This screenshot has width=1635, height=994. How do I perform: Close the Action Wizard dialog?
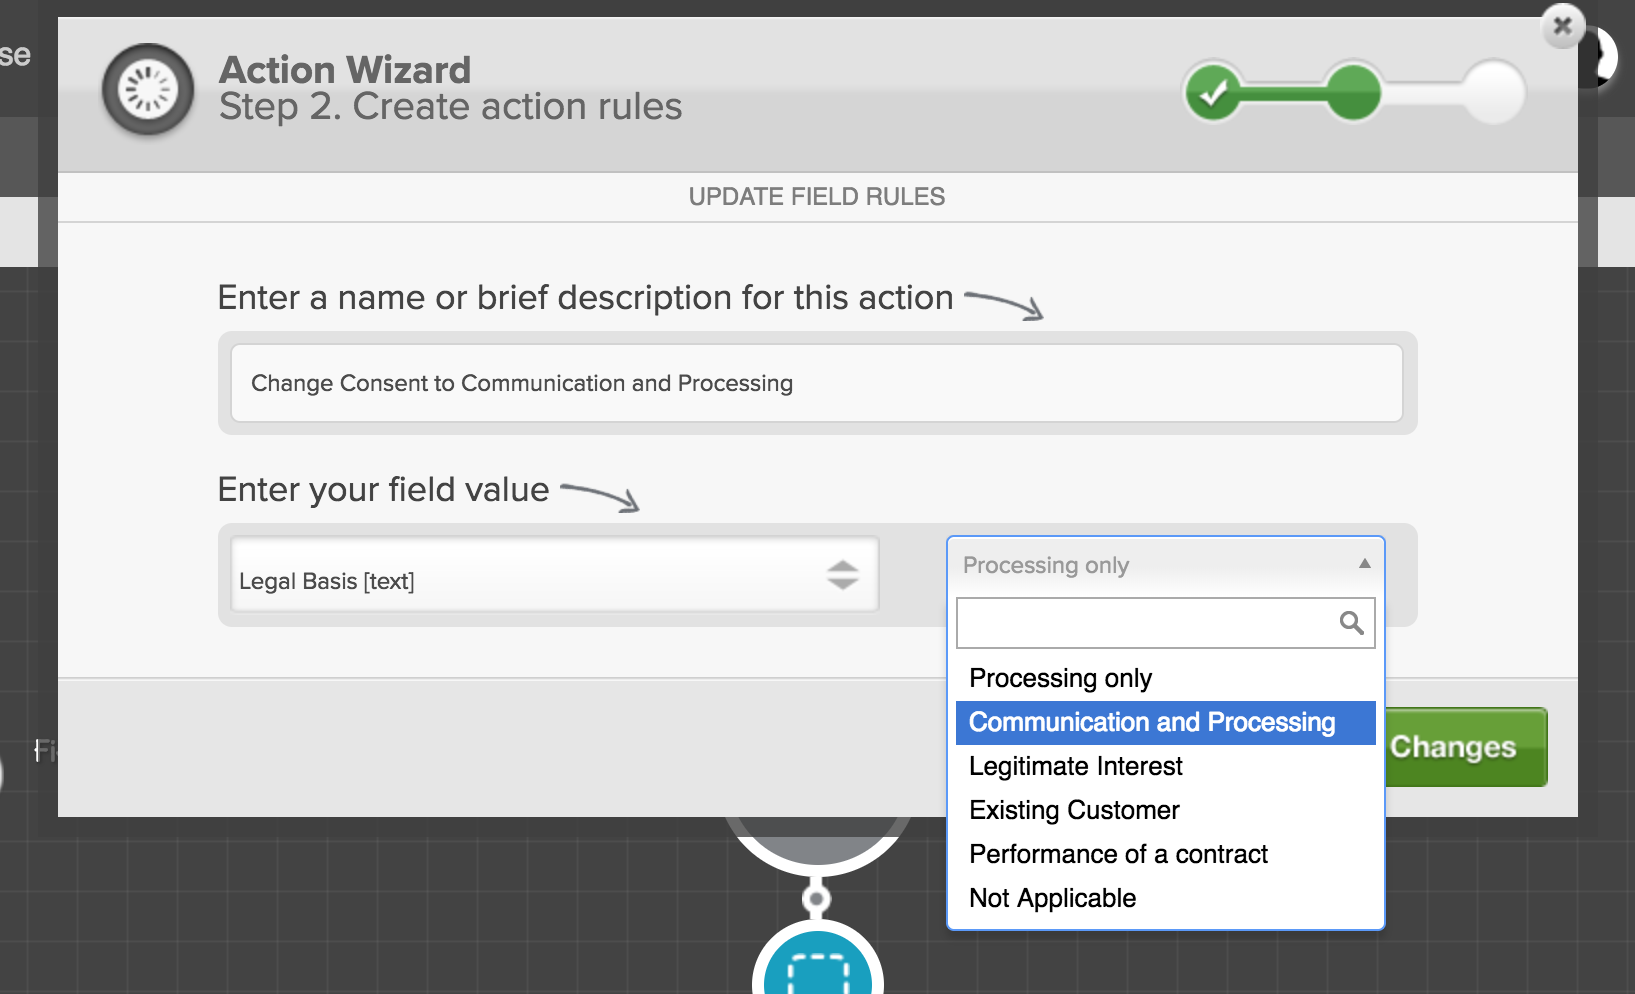click(x=1563, y=26)
